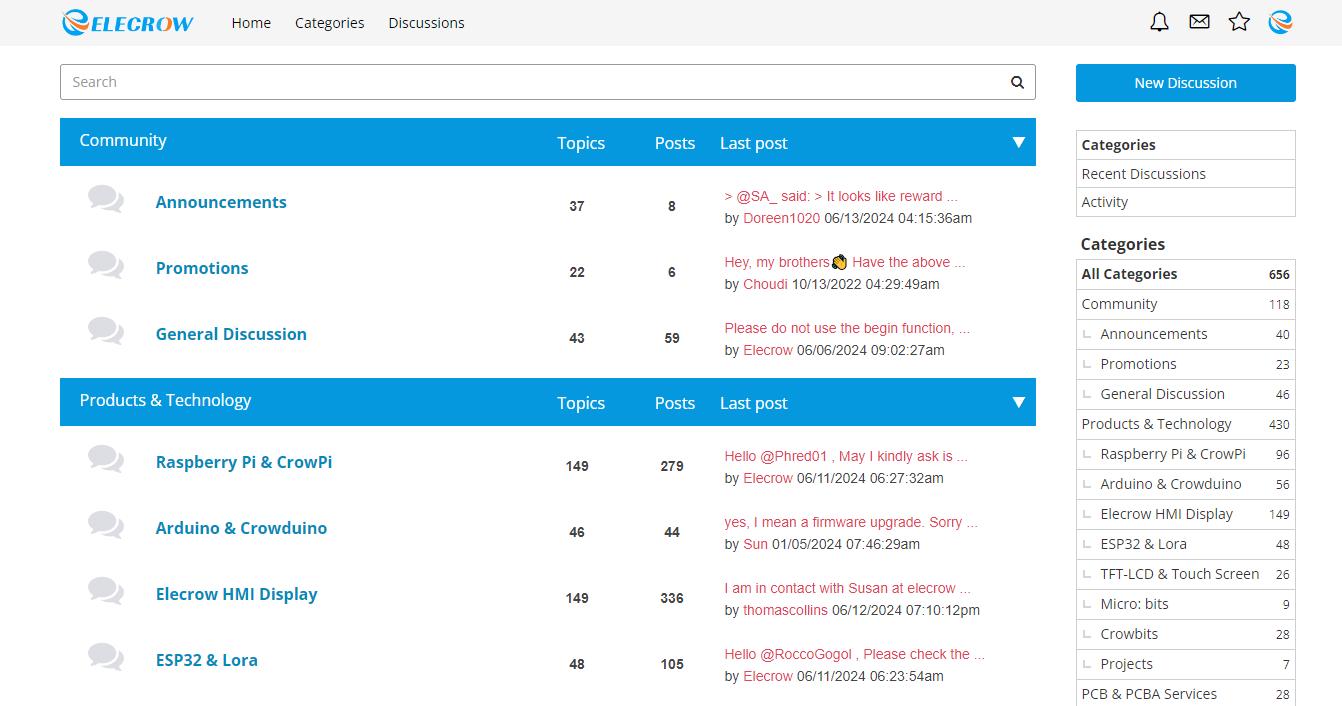Screen dimensions: 1342x706
Task: Select Activity in sidebar
Action: pos(1186,201)
